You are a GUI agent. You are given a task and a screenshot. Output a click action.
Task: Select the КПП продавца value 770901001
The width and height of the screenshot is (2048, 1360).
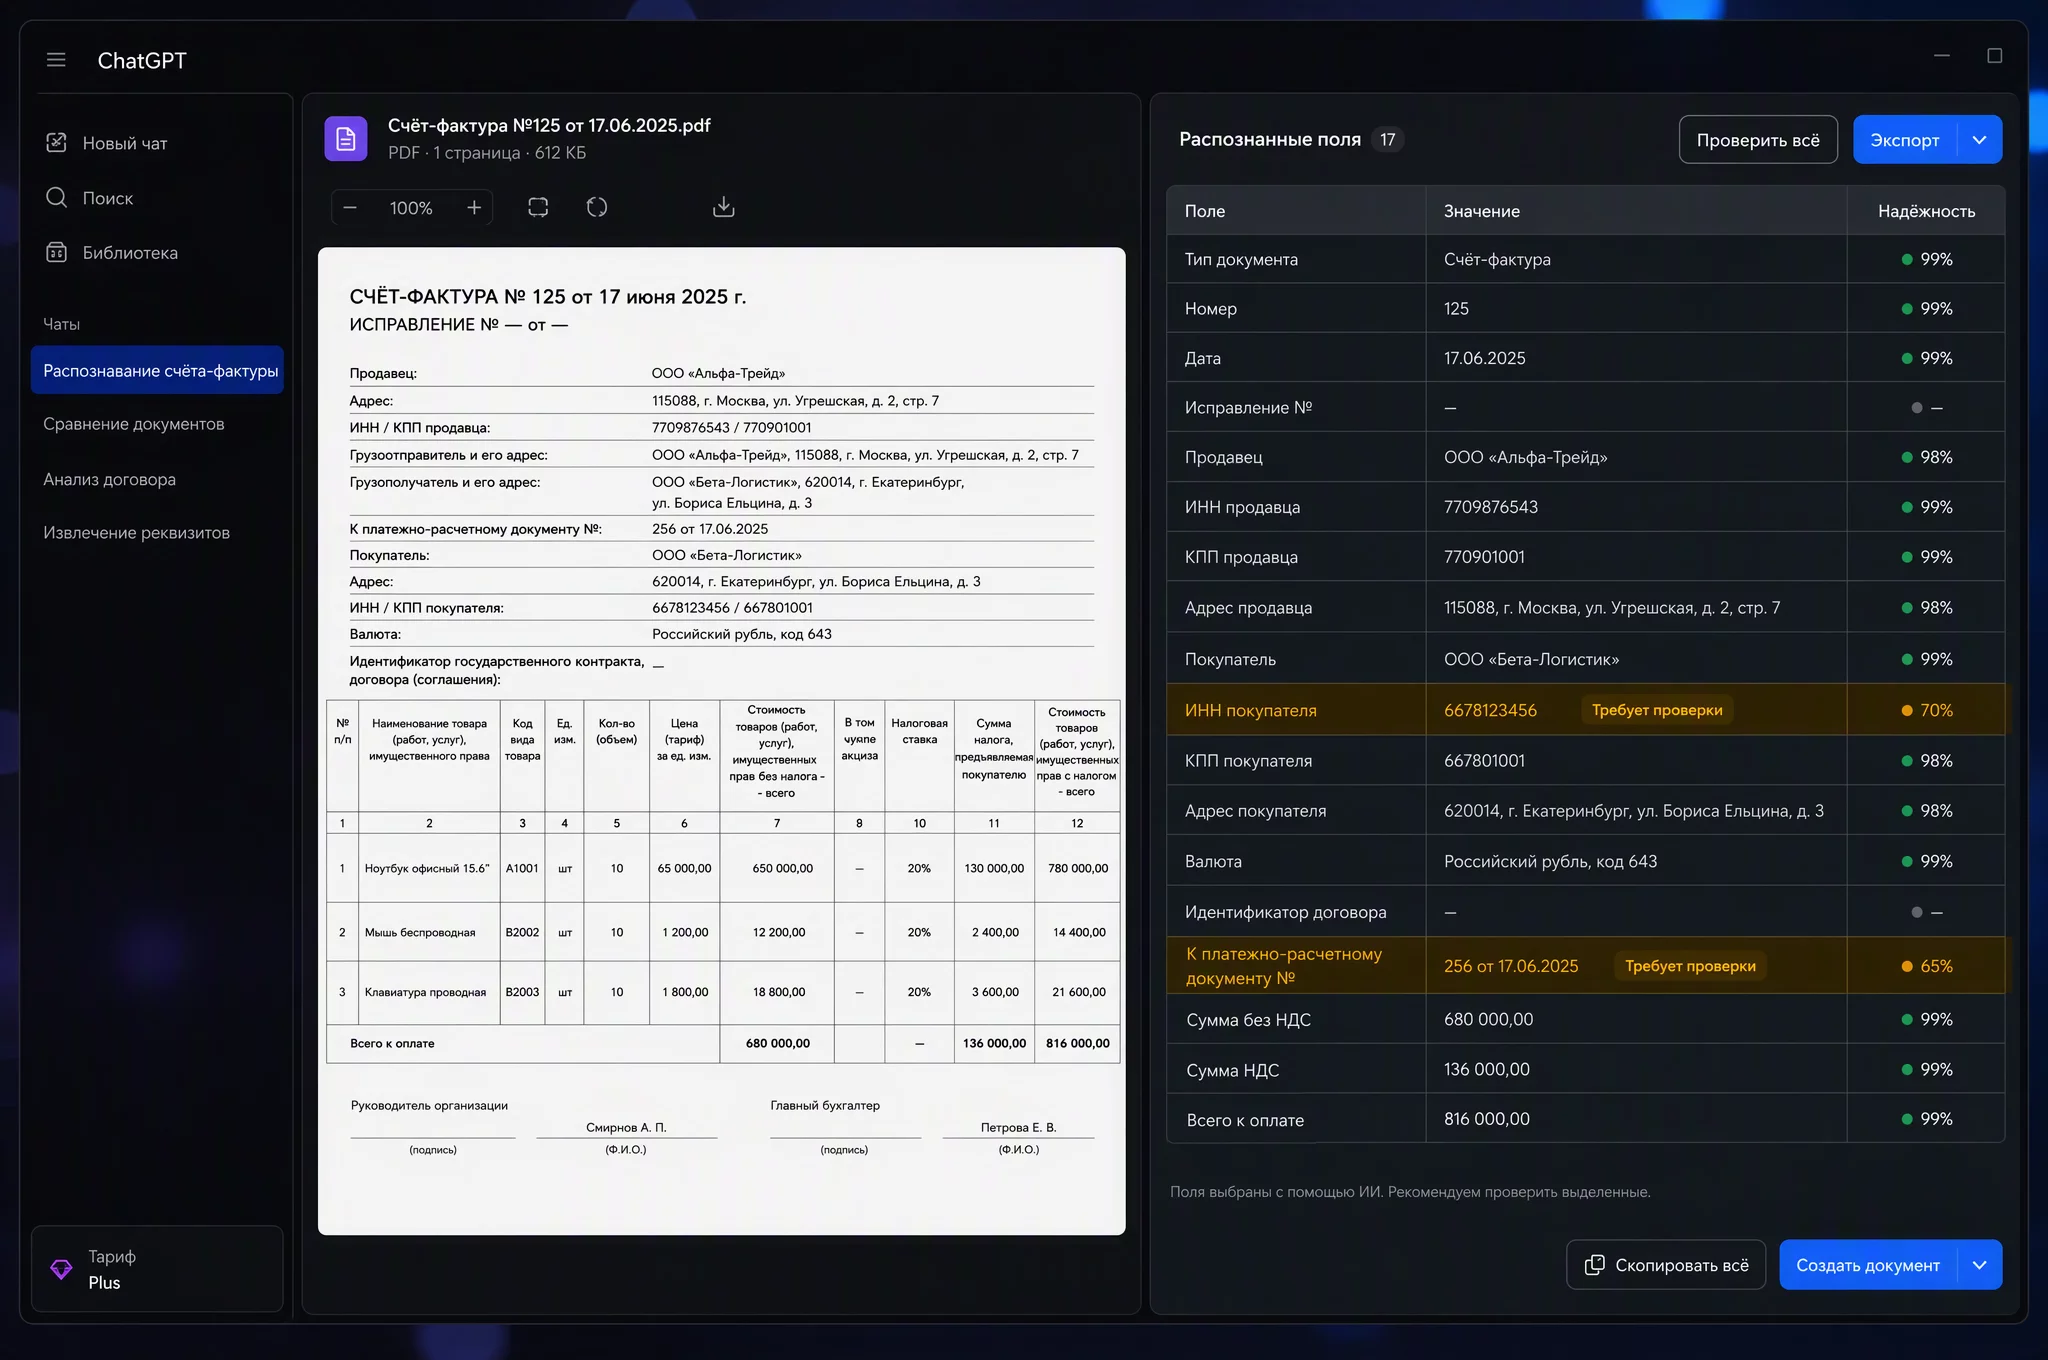point(1485,557)
